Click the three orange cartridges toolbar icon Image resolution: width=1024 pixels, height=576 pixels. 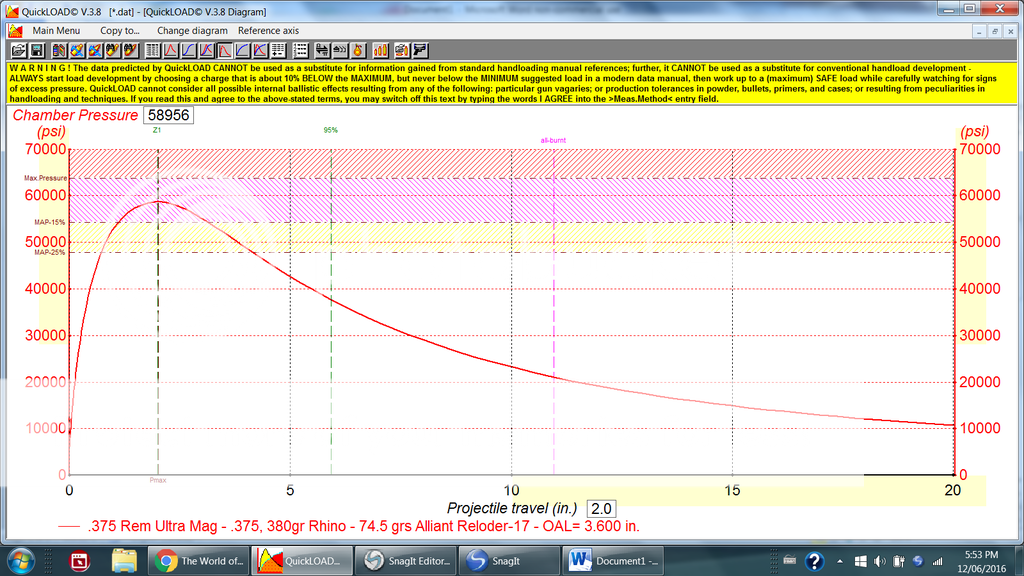tap(379, 50)
